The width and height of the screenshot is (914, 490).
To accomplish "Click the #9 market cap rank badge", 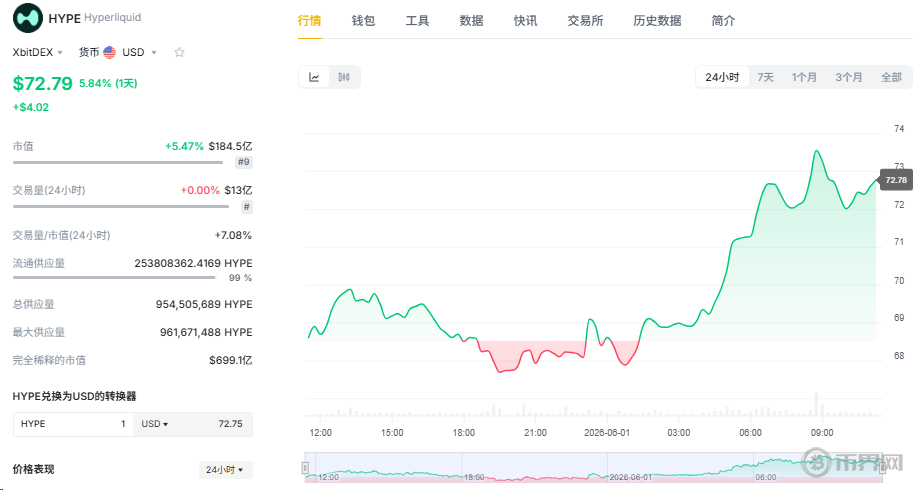I will click(244, 162).
